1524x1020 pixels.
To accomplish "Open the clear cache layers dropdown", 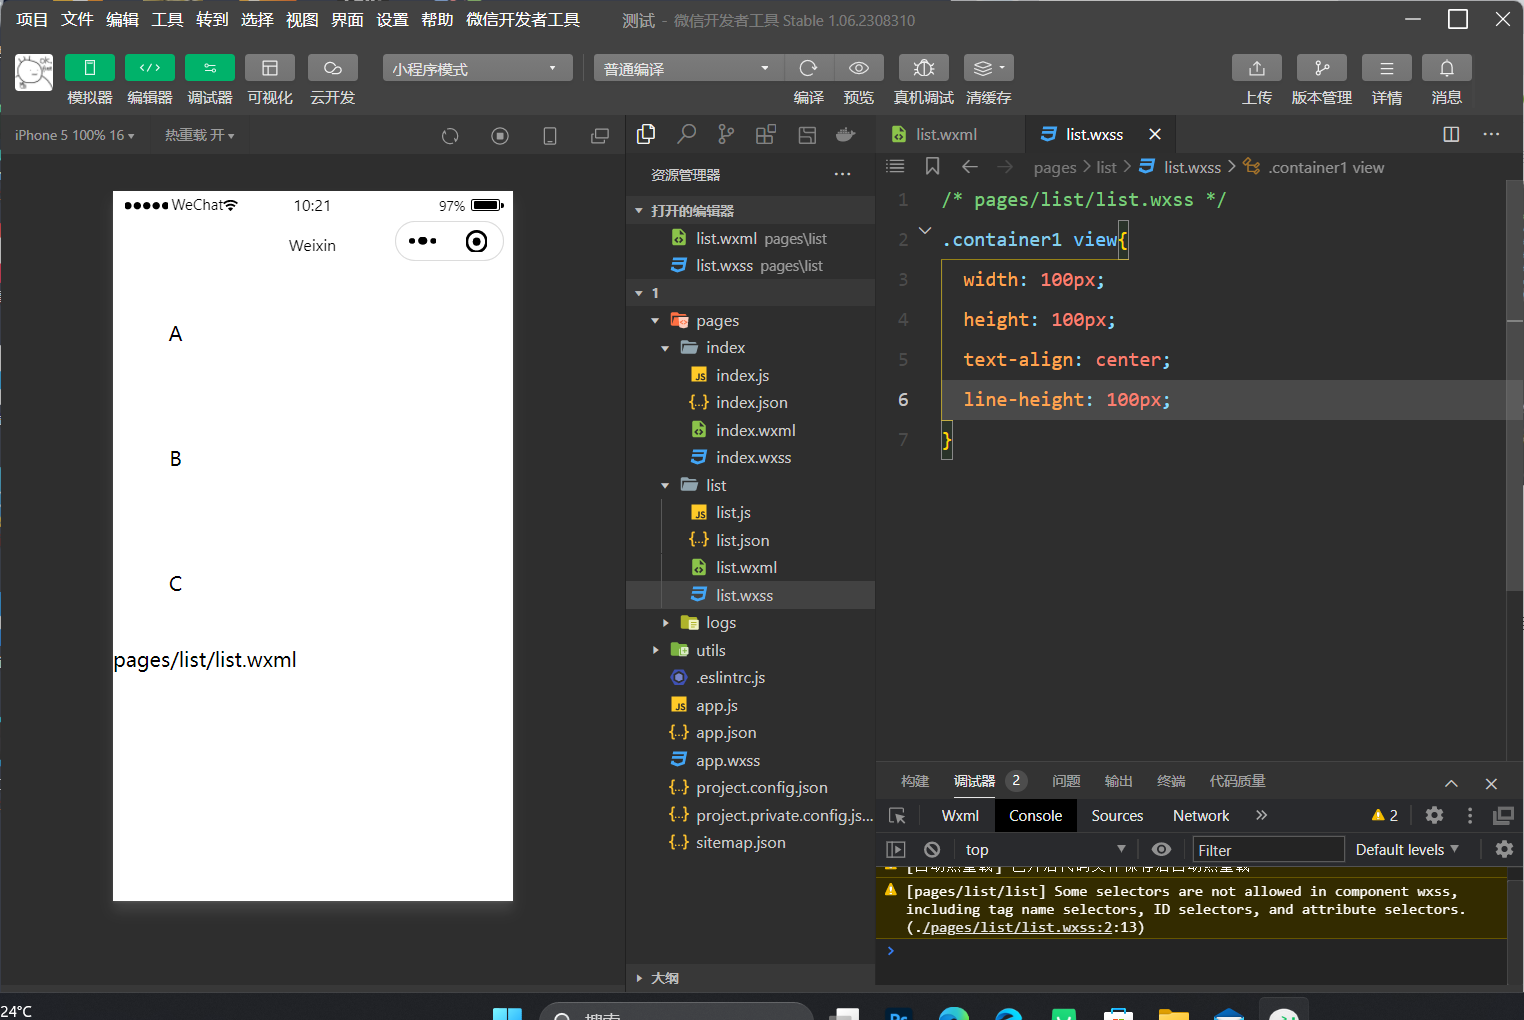I will click(989, 68).
